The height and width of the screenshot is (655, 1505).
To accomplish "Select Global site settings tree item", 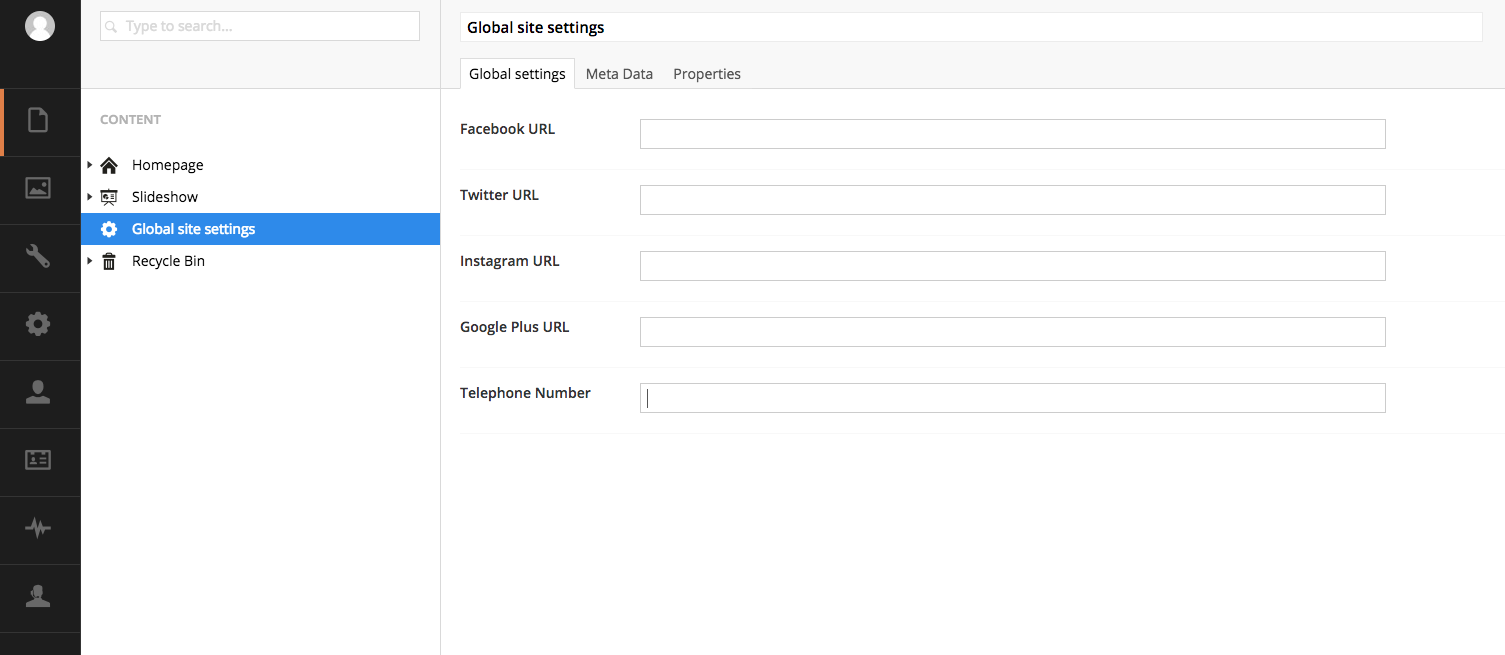I will click(x=260, y=229).
